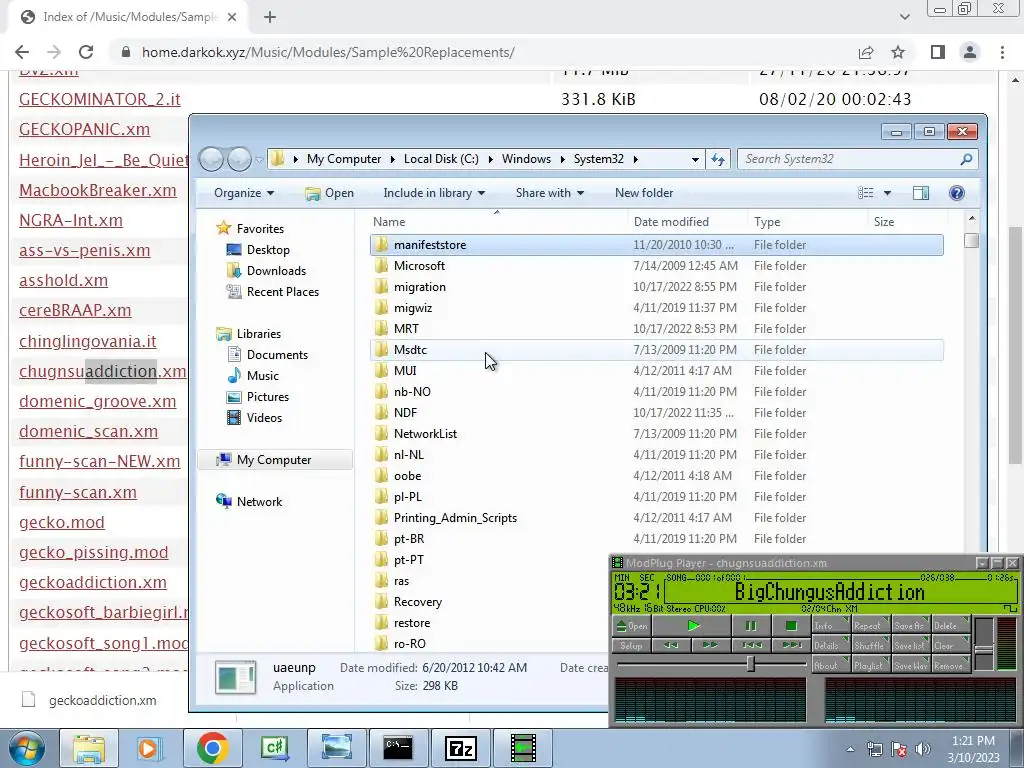Open the domenic_groove.xm link

coord(97,401)
